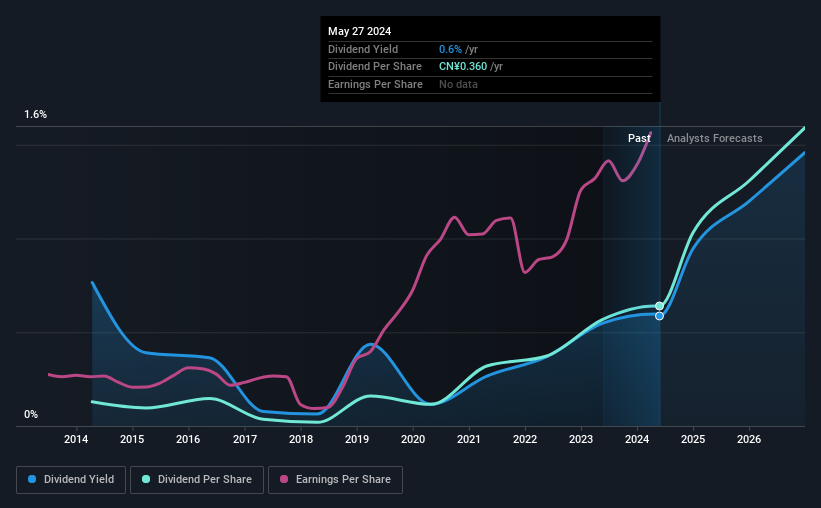
Task: Click the 0.6% Dividend Yield tooltip value
Action: pyautogui.click(x=448, y=49)
